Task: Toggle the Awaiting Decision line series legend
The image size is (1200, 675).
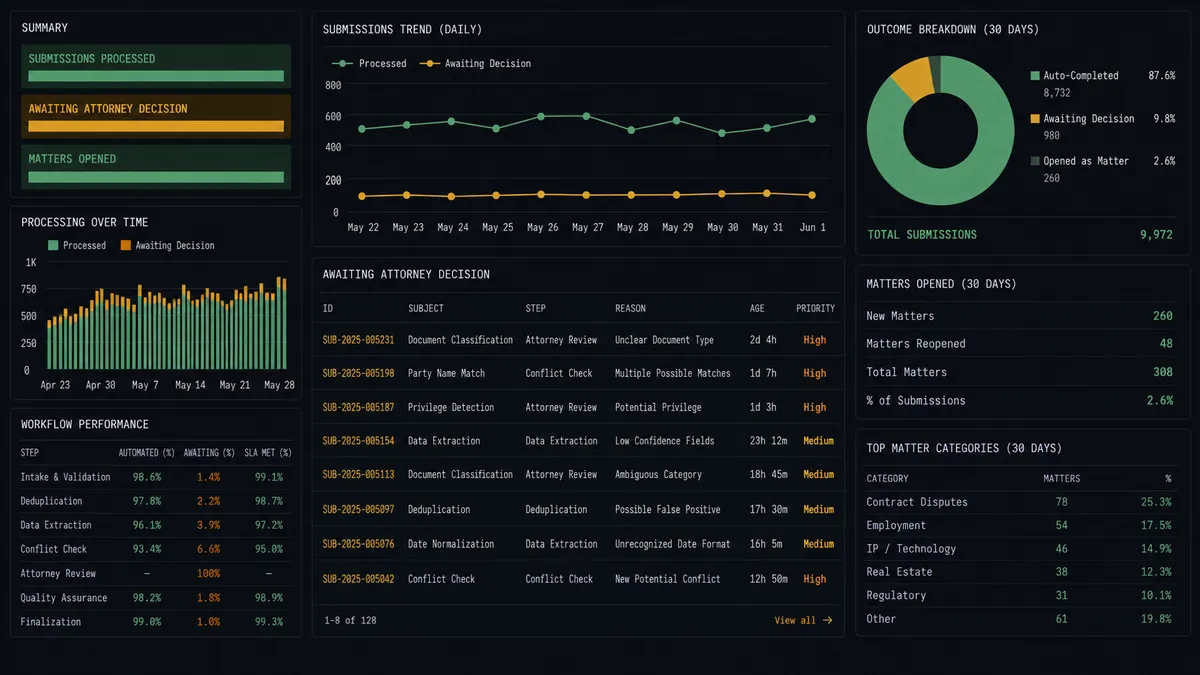Action: (x=475, y=63)
